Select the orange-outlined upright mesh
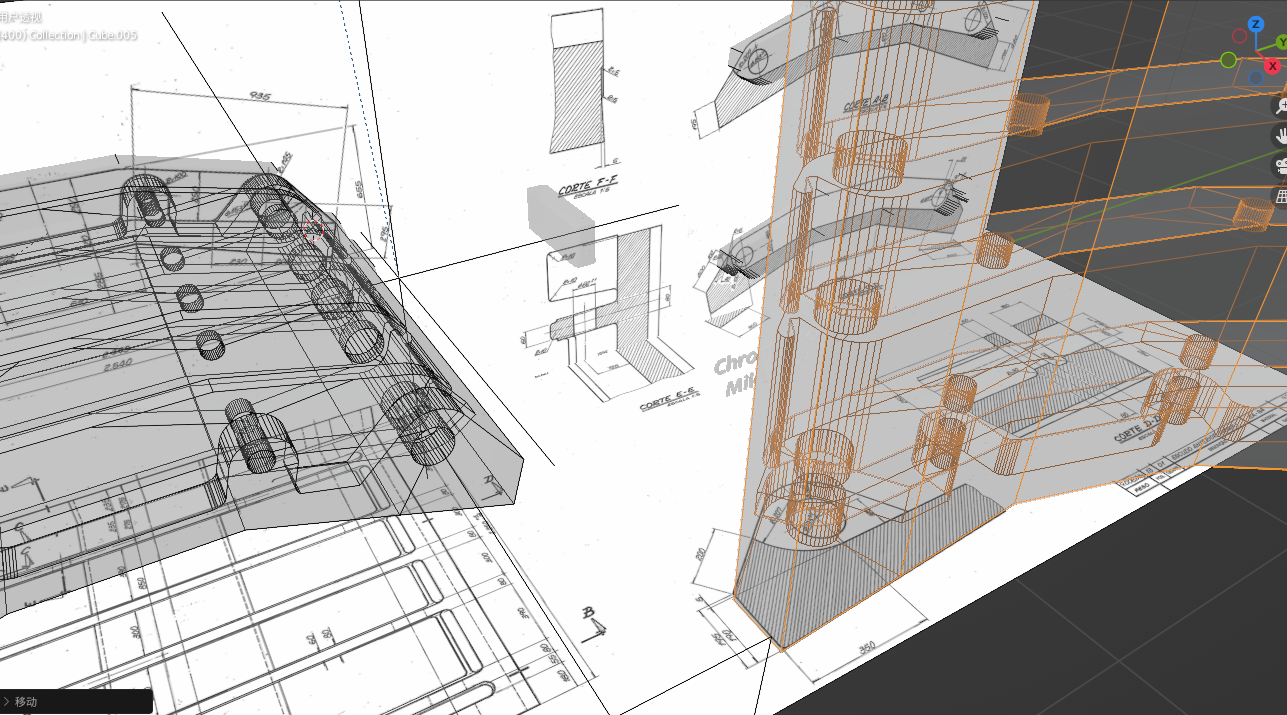 point(880,300)
